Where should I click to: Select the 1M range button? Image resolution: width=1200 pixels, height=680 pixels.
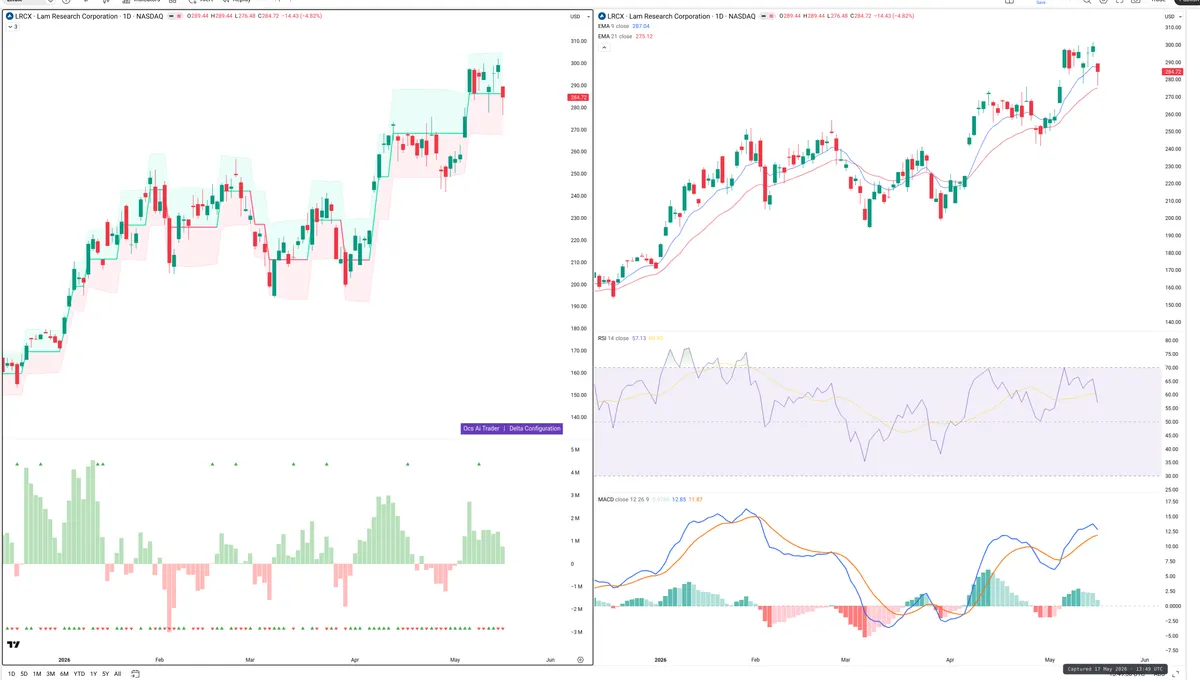[x=37, y=674]
